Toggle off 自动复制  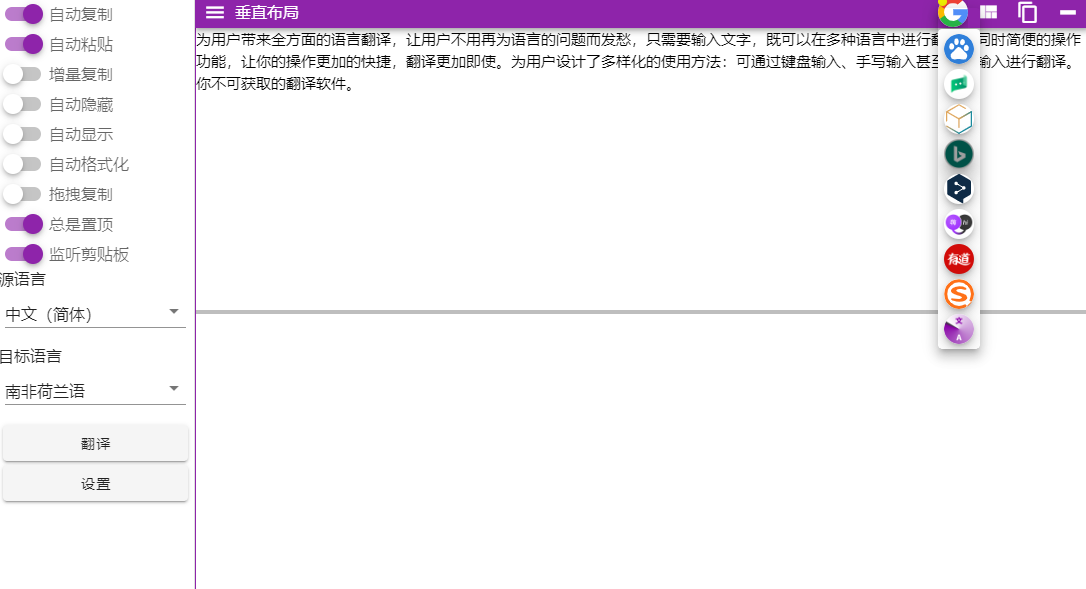(22, 14)
